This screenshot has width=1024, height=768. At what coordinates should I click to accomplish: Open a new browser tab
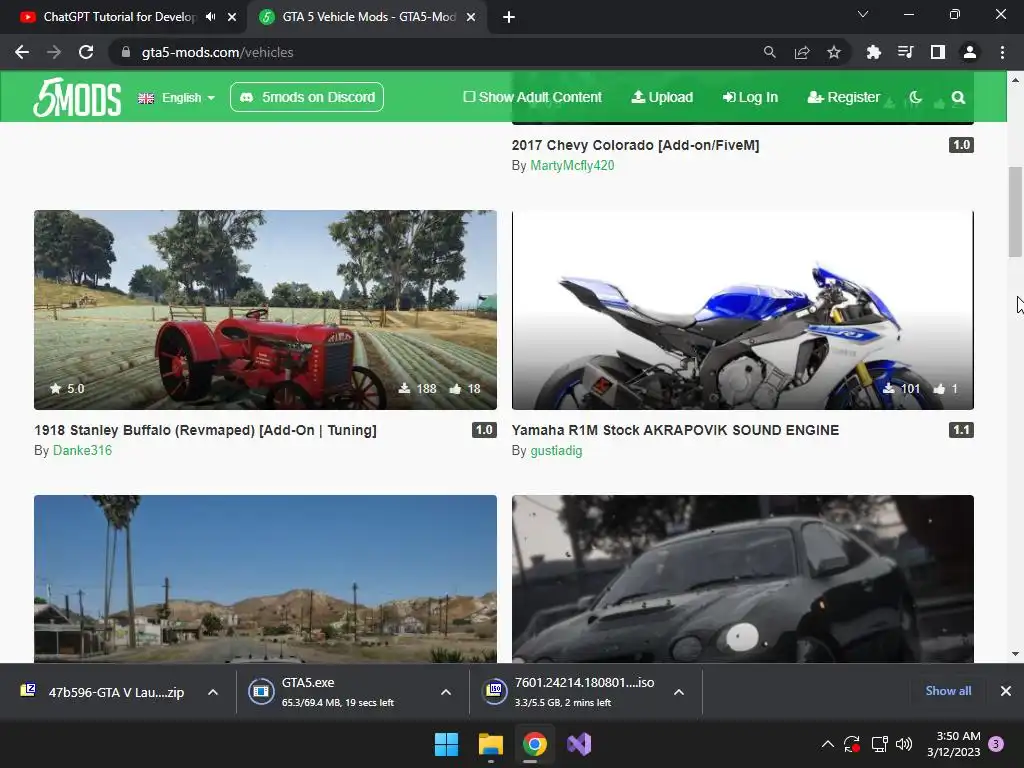tap(509, 17)
